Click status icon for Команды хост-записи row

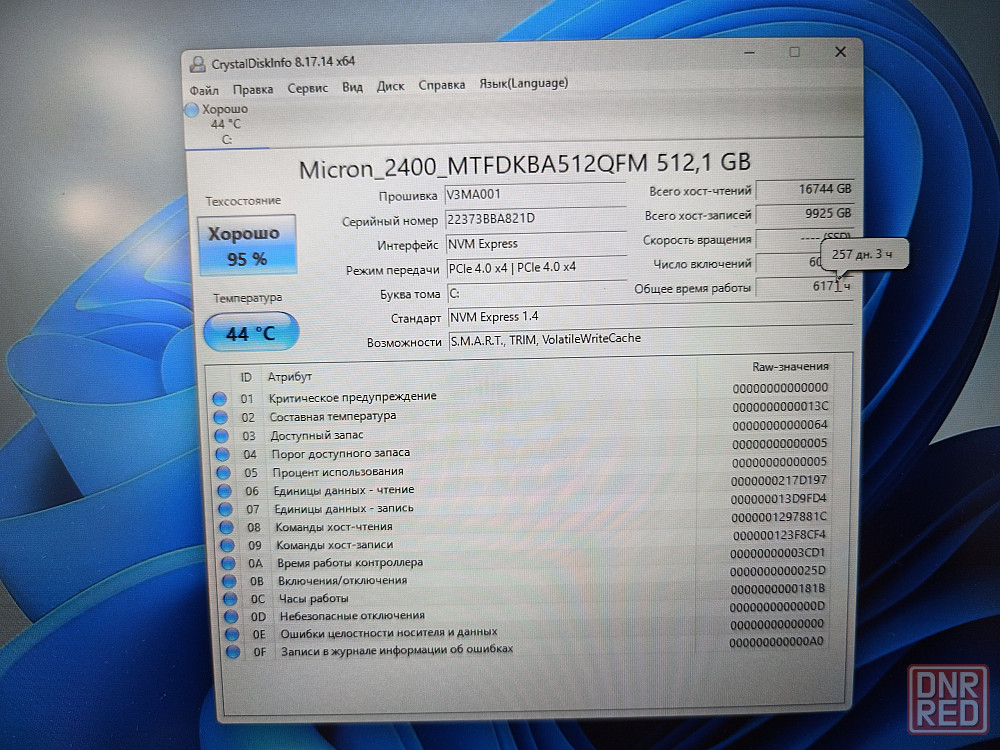point(228,545)
